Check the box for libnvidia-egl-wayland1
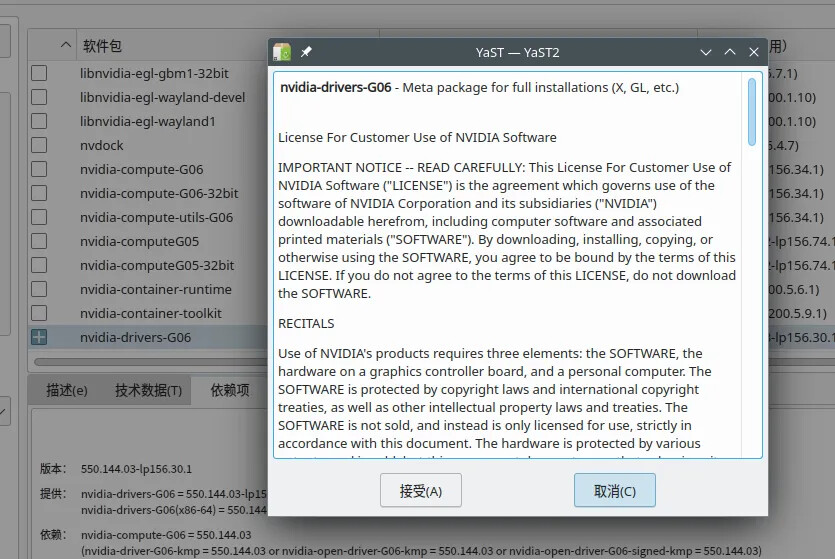The height and width of the screenshot is (559, 835). tap(39, 121)
